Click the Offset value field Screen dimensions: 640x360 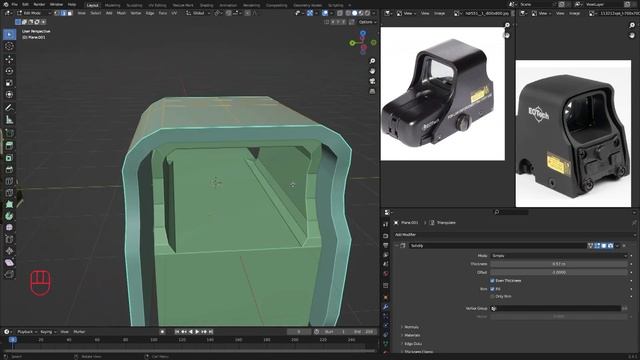(559, 272)
